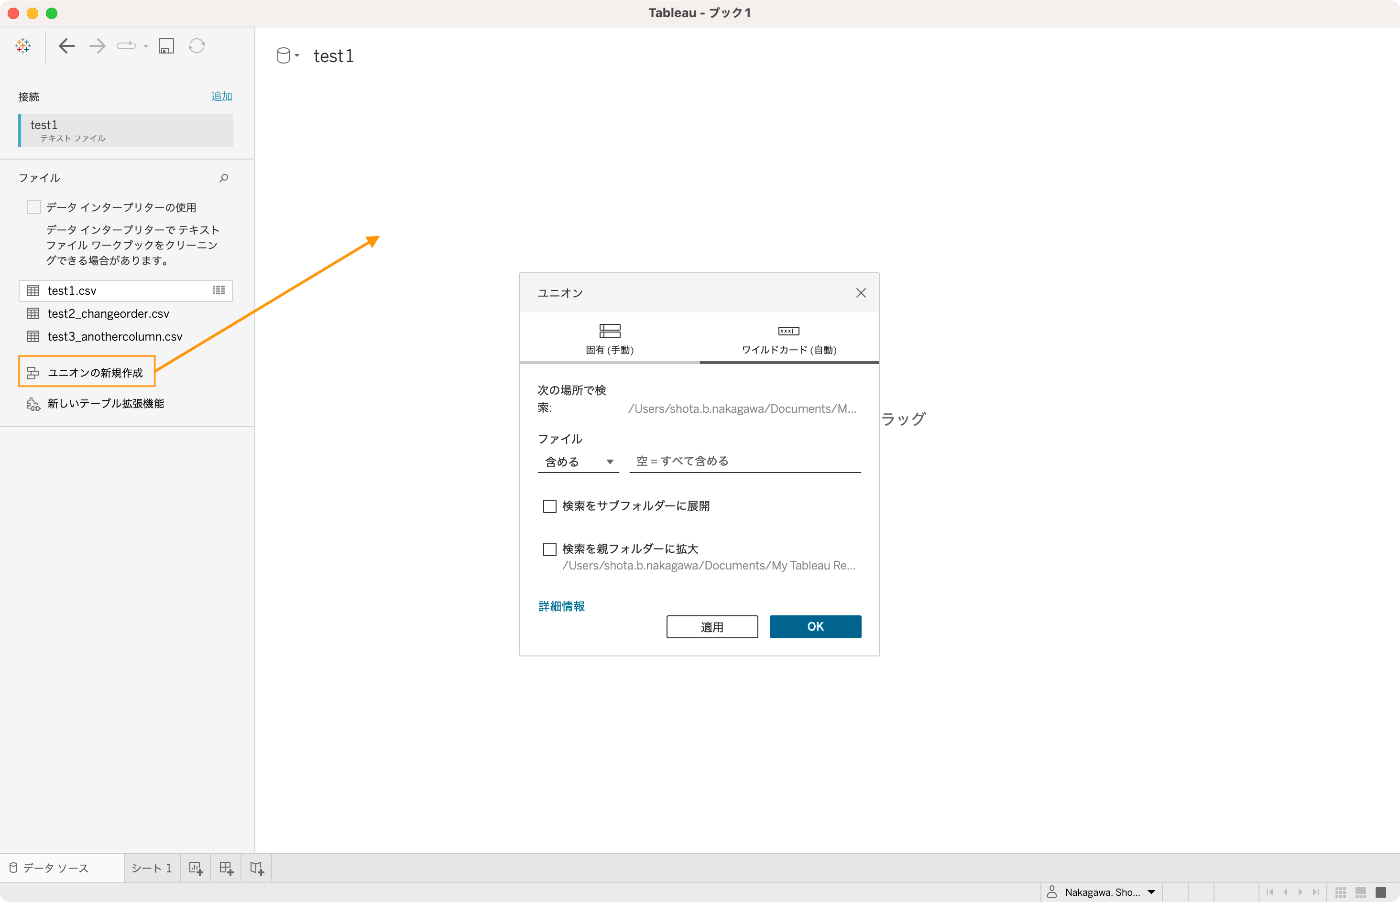Close the ユニオン dialog
This screenshot has width=1400, height=902.
tap(861, 293)
